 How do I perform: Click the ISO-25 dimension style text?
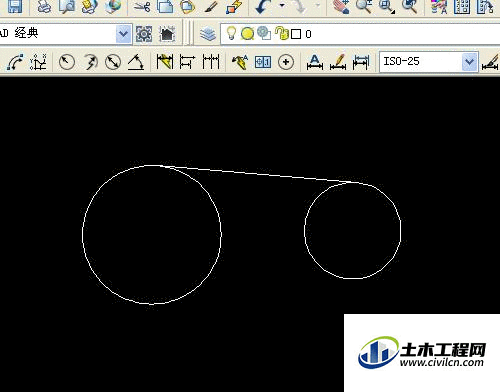[401, 61]
